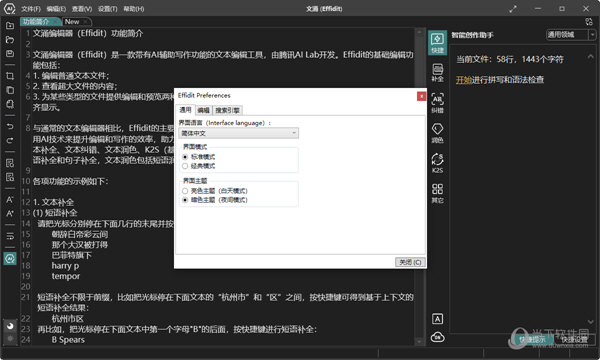
Task: Open the 编辑 preferences tab
Action: click(x=204, y=110)
